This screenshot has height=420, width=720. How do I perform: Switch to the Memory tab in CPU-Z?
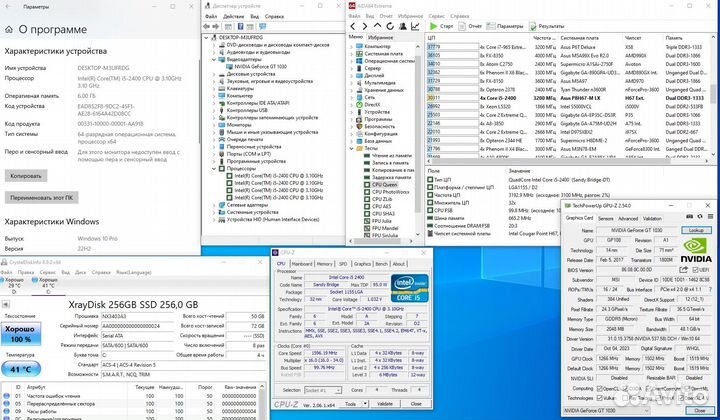coord(324,264)
